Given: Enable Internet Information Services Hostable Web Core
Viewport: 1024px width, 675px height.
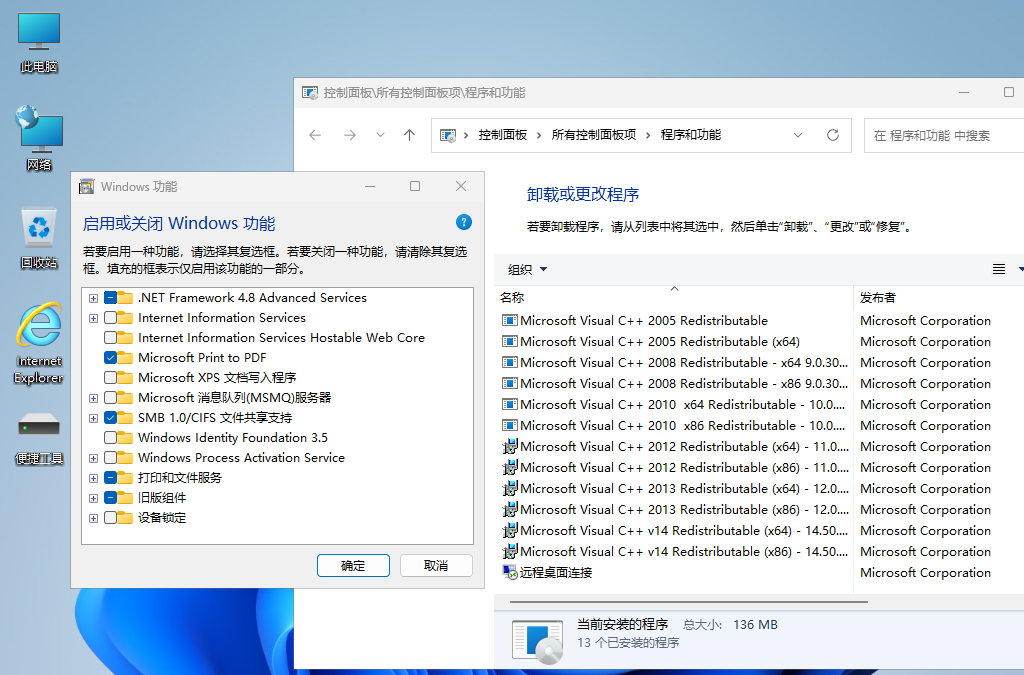Looking at the screenshot, I should (x=110, y=338).
